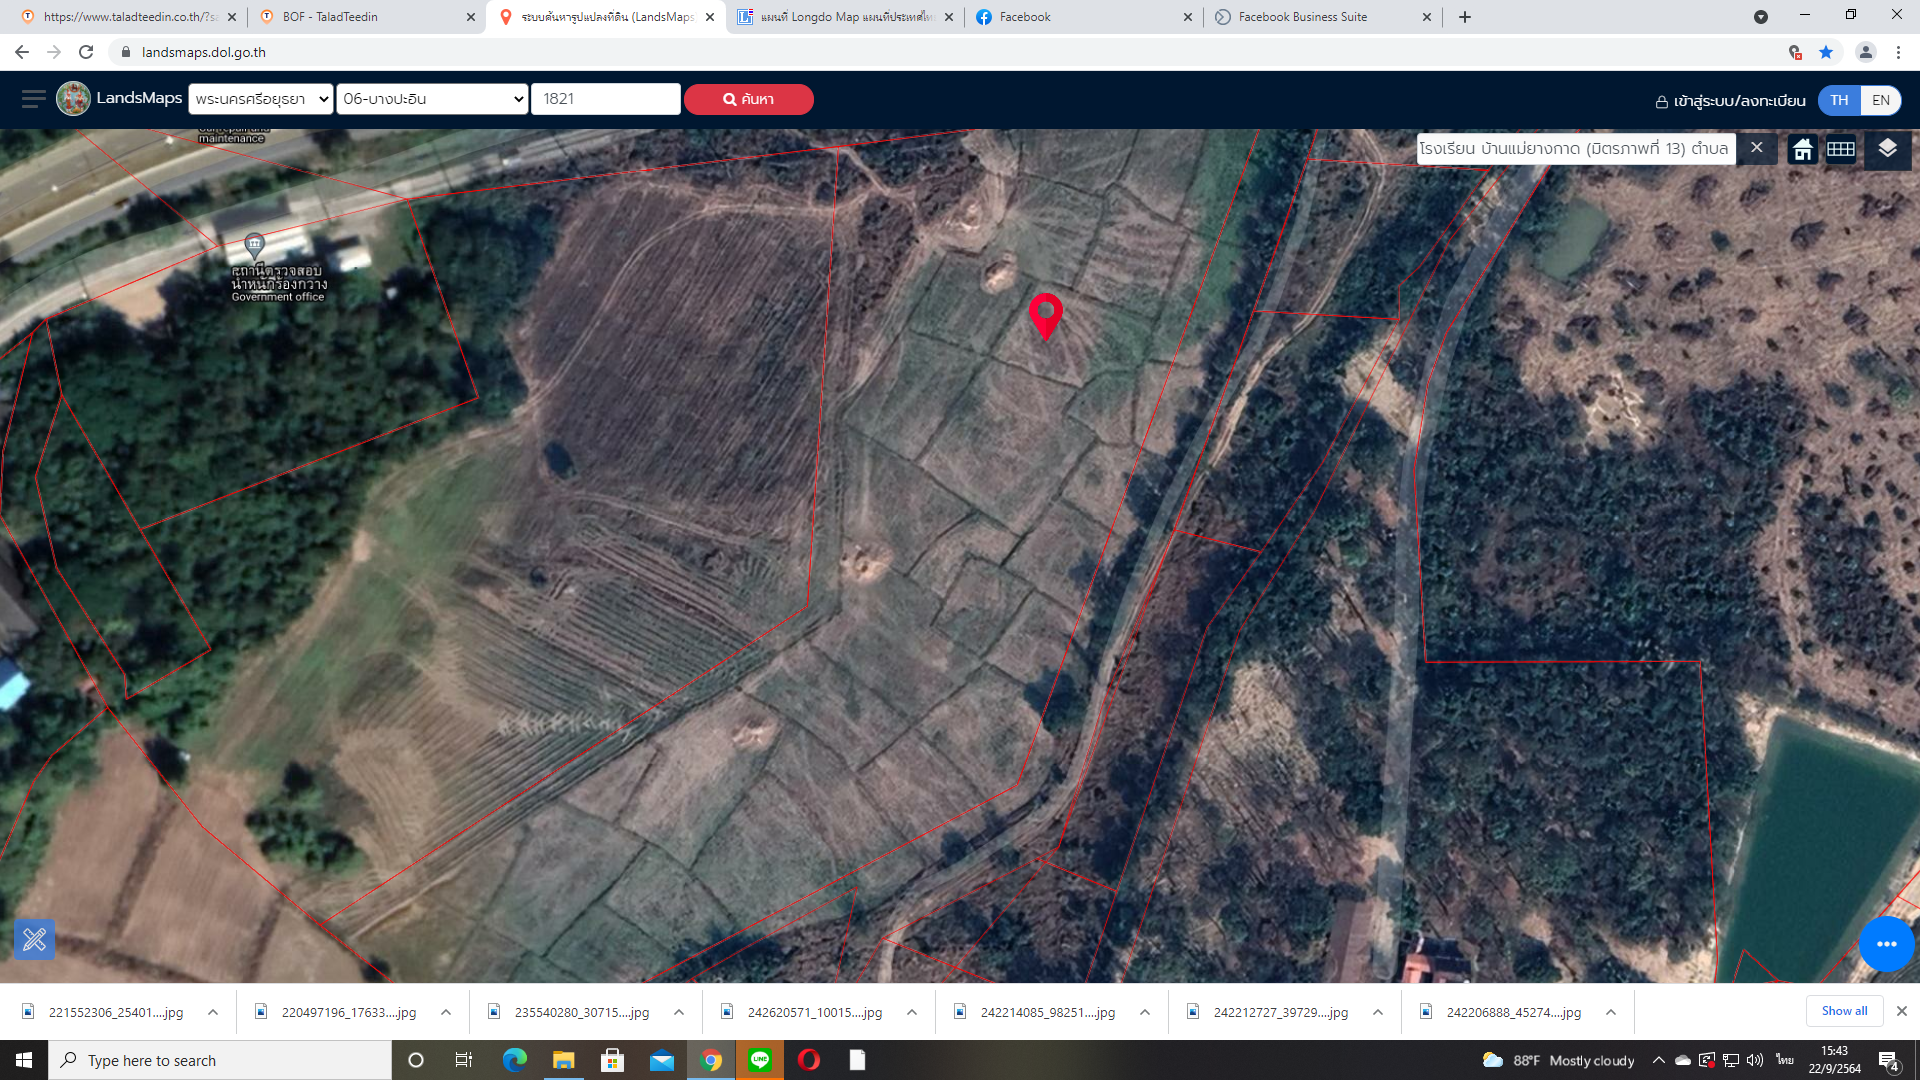Viewport: 1920px width, 1080px height.
Task: Expand the province dropdown พระนครศรีอยุธยา
Action: pos(261,99)
